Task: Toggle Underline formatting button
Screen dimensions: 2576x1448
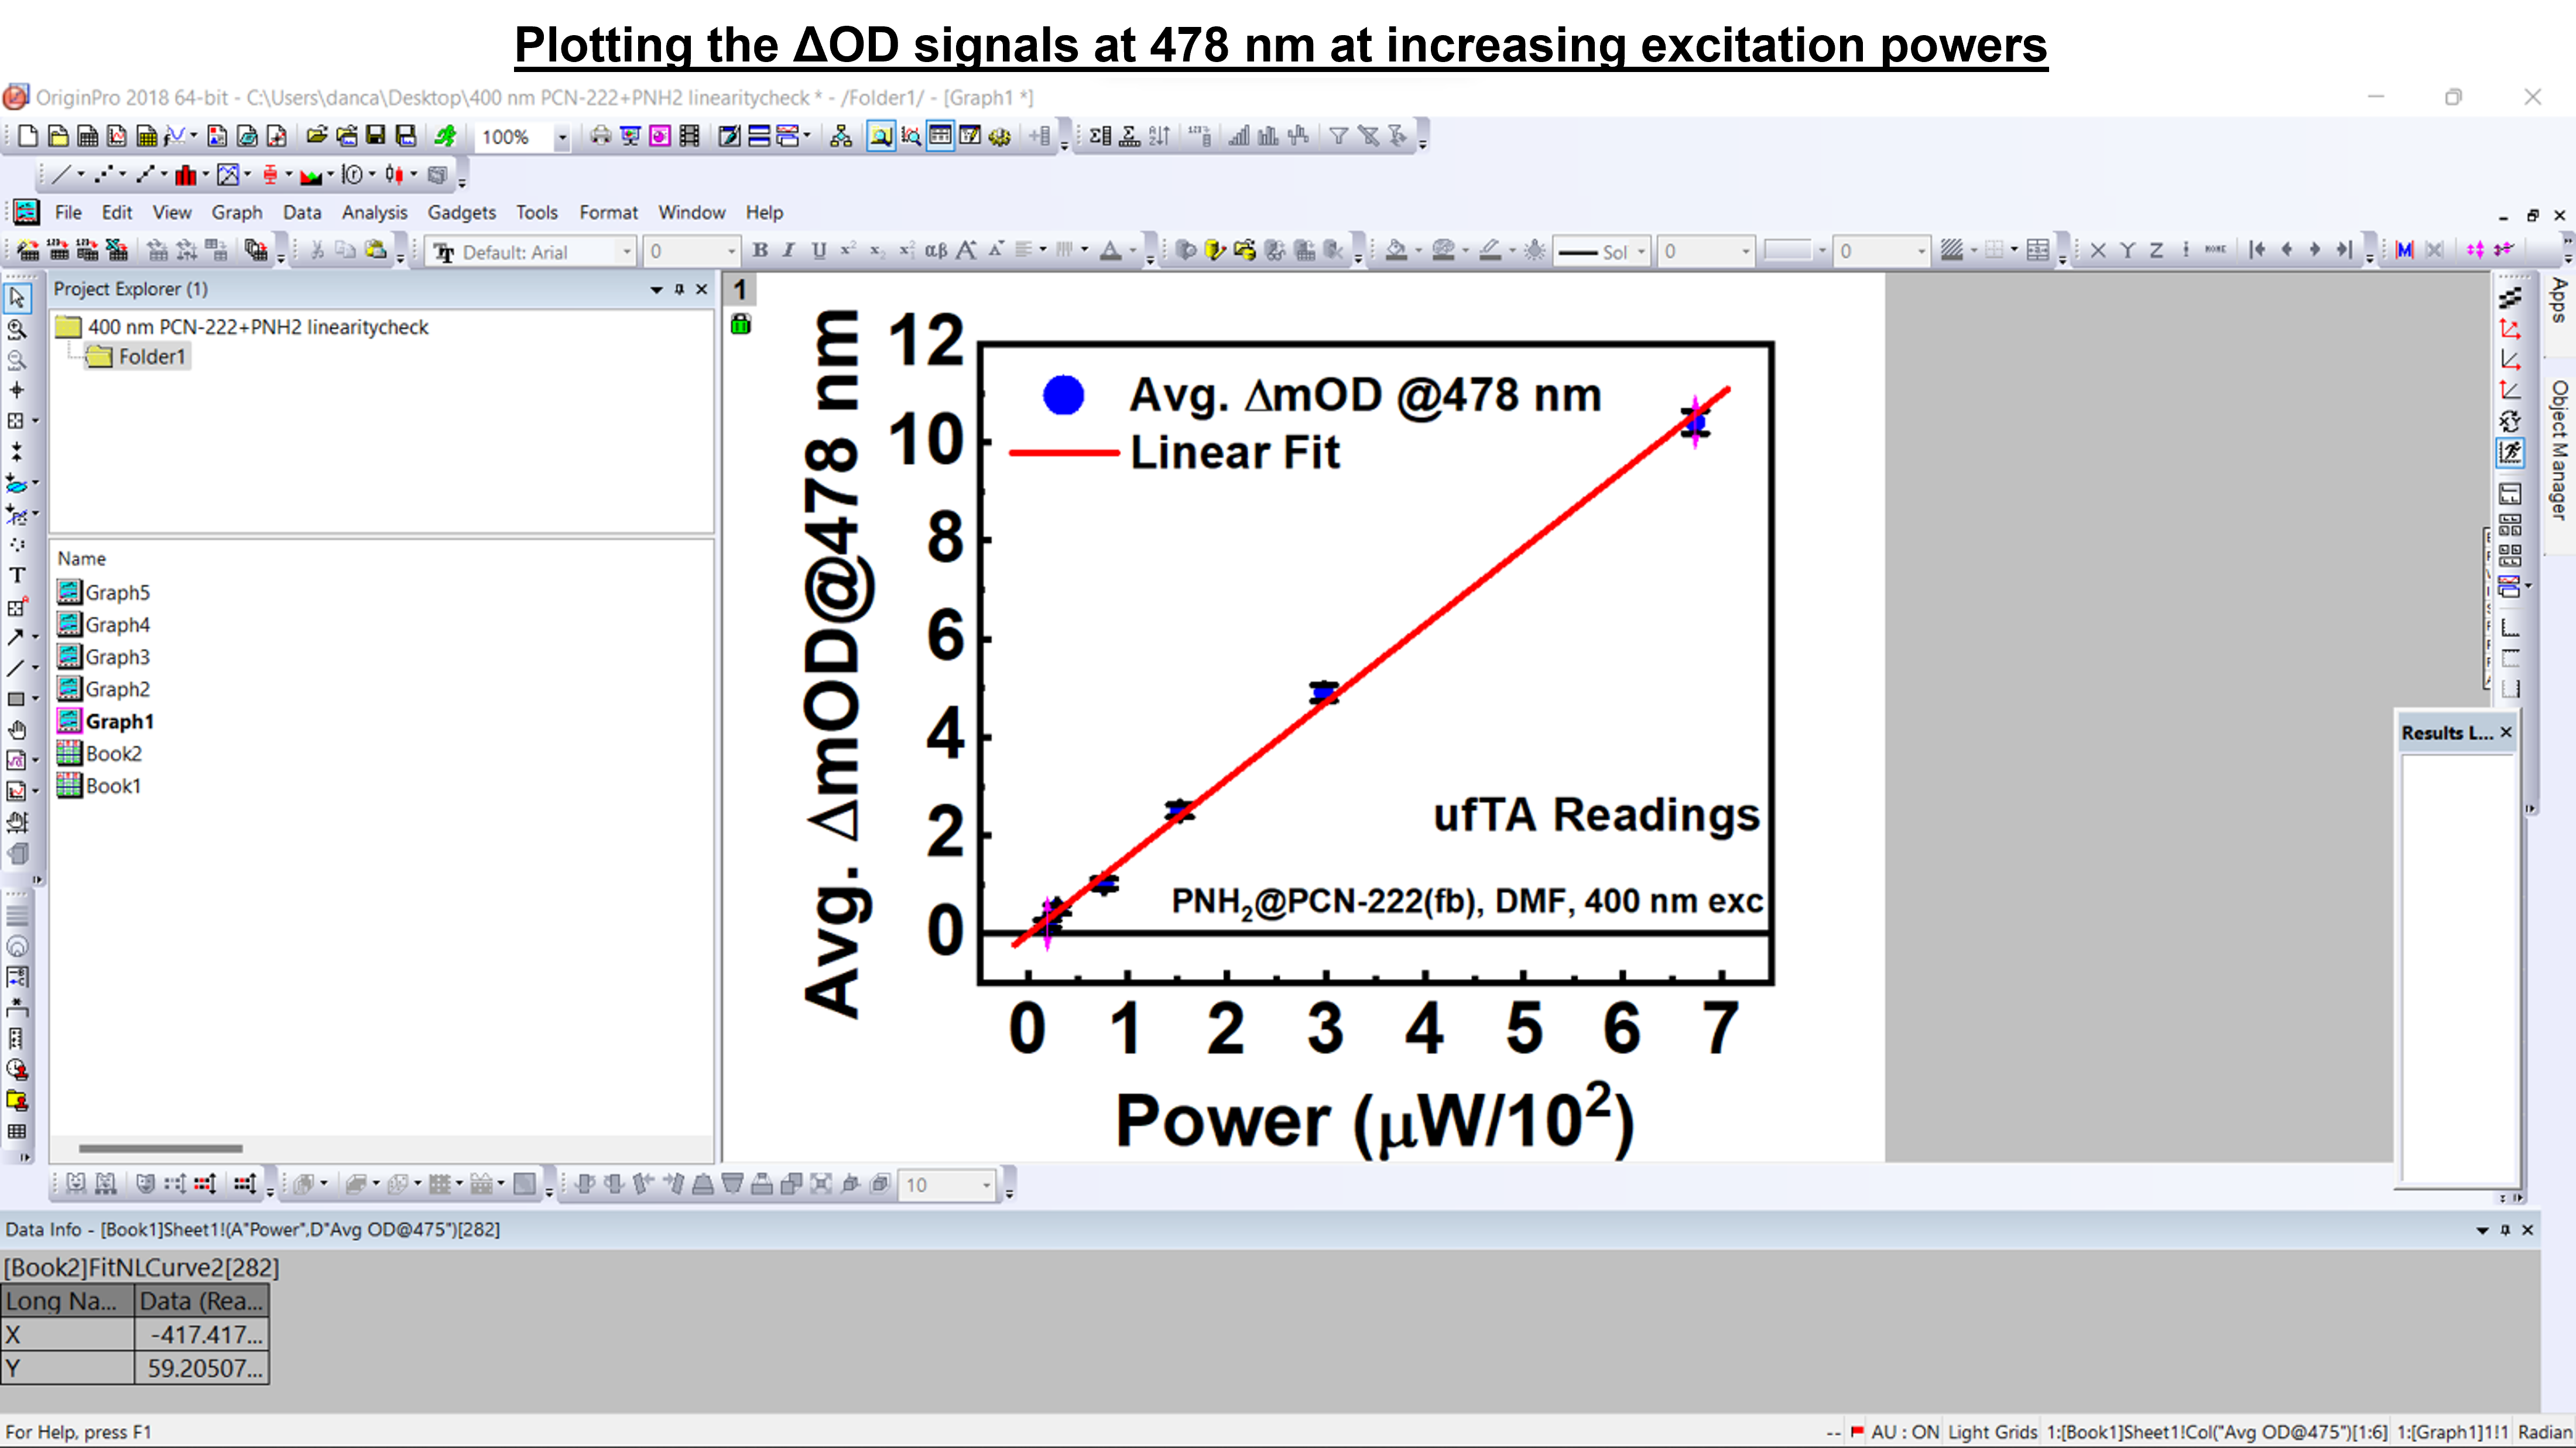Action: [x=819, y=251]
